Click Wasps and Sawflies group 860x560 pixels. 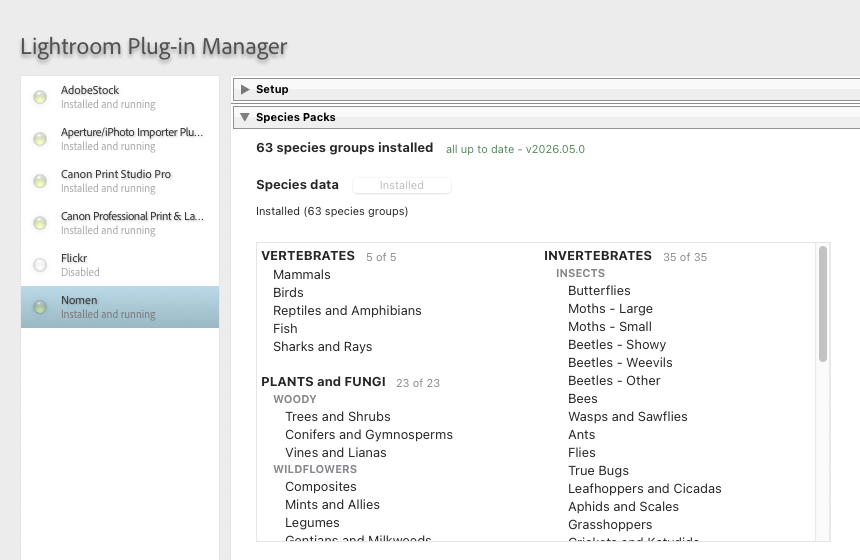click(x=627, y=417)
